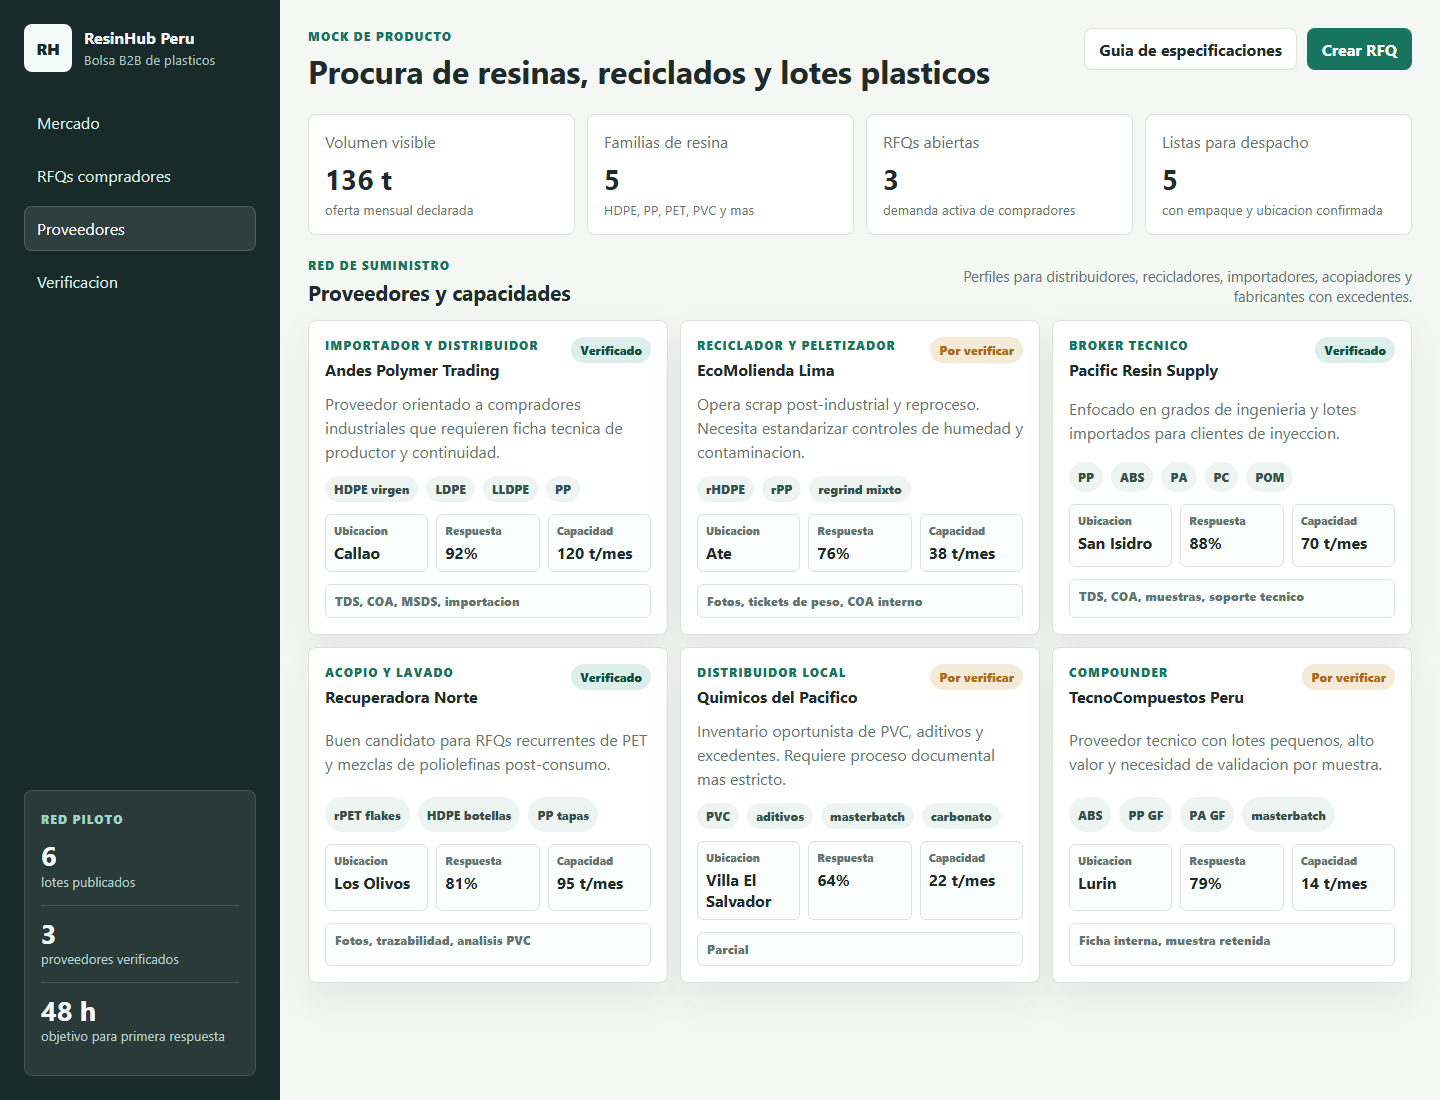
Task: Select the rPP tag
Action: (x=782, y=489)
